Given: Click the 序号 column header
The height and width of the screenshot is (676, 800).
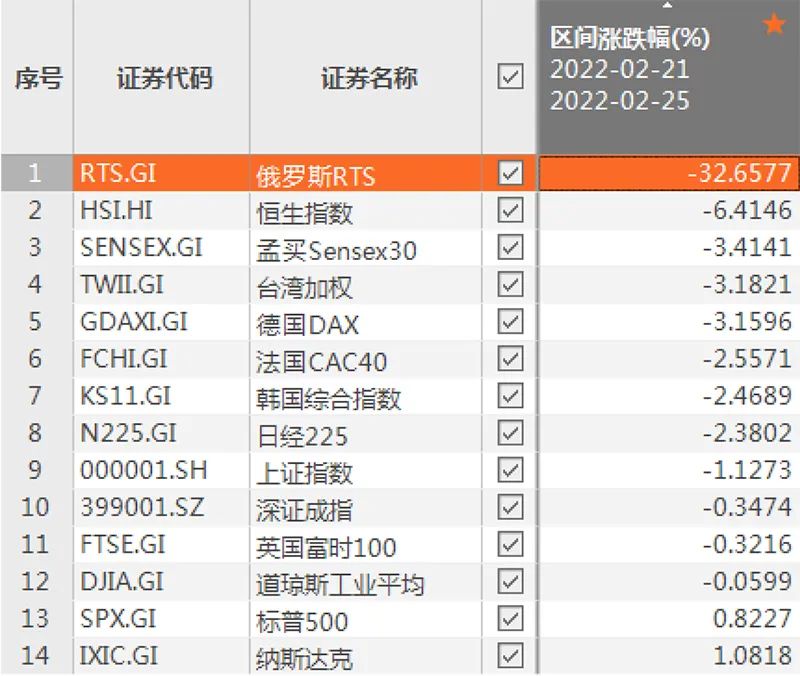Looking at the screenshot, I should 37,77.
